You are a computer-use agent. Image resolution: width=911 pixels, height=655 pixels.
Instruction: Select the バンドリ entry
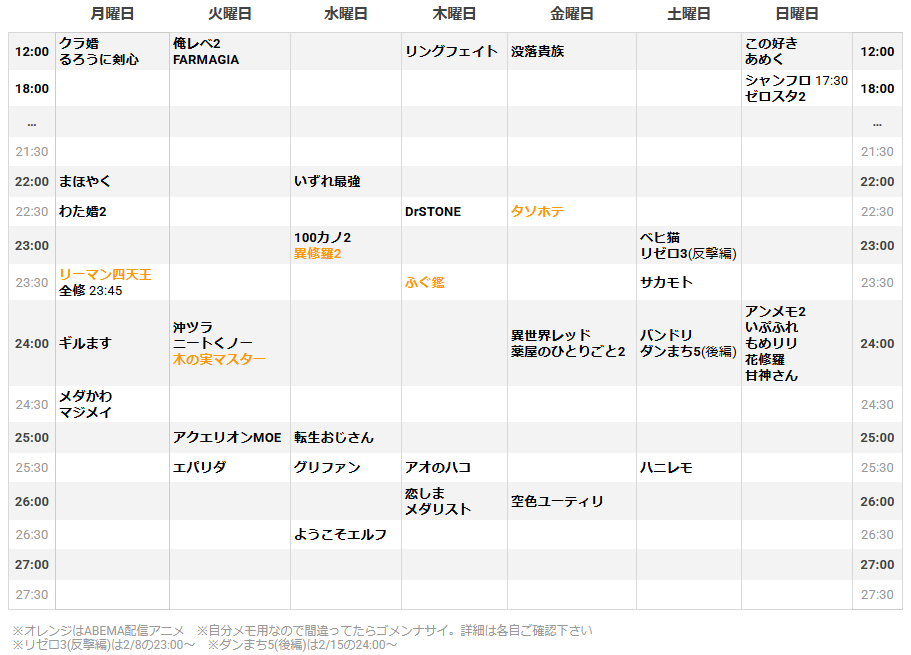coord(666,336)
